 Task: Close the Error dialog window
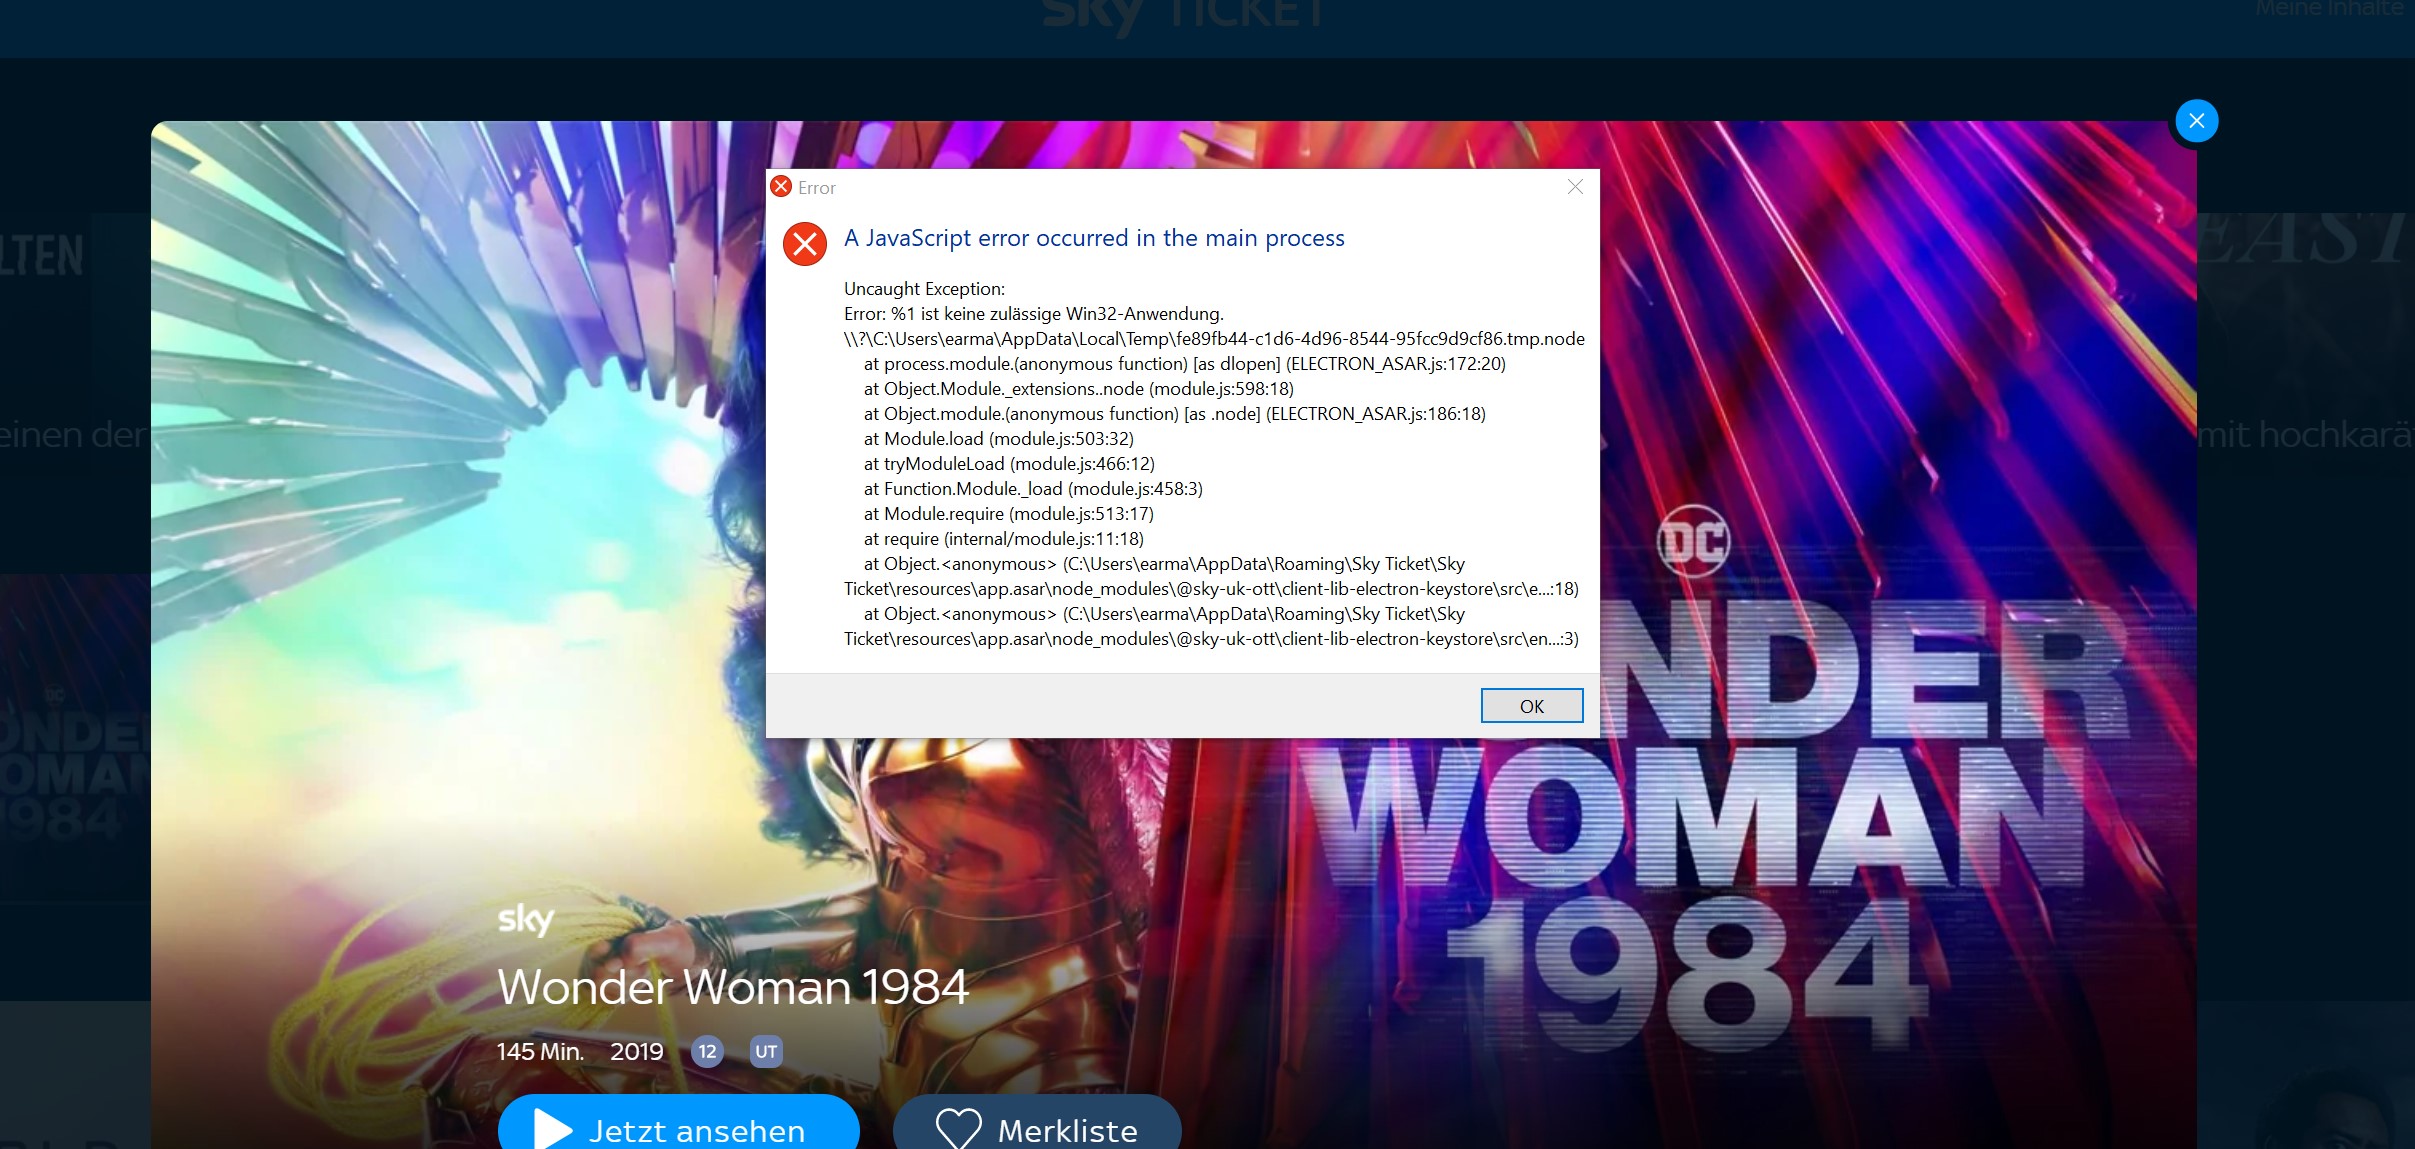click(1575, 187)
